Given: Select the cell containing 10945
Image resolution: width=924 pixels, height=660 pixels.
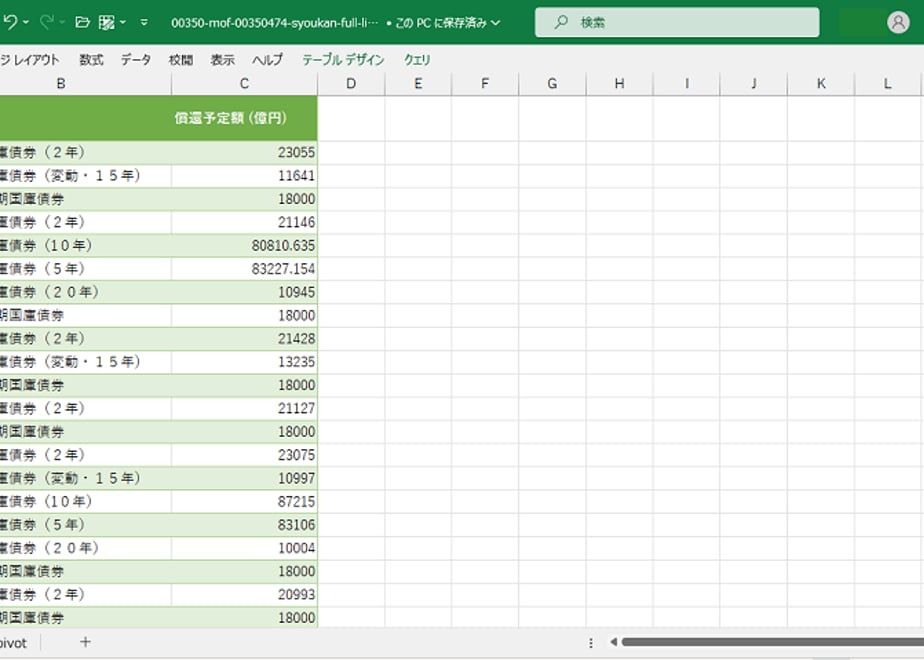Looking at the screenshot, I should tap(245, 292).
